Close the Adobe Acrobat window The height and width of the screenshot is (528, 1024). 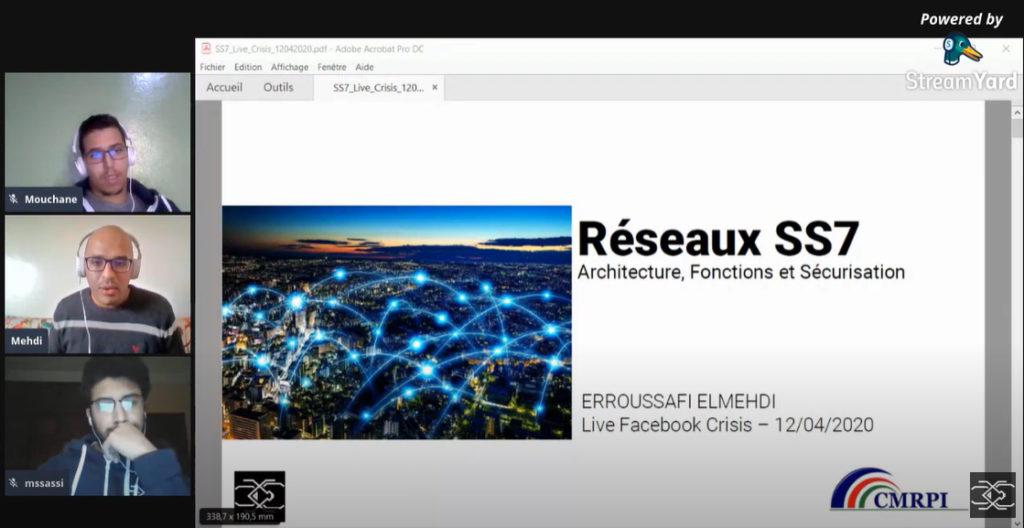1006,48
